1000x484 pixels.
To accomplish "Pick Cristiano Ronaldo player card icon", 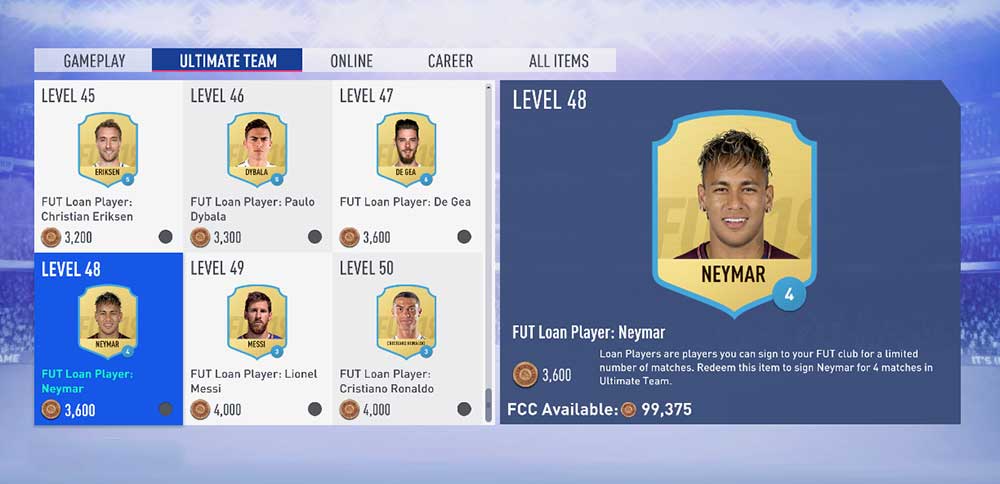I will click(x=406, y=321).
